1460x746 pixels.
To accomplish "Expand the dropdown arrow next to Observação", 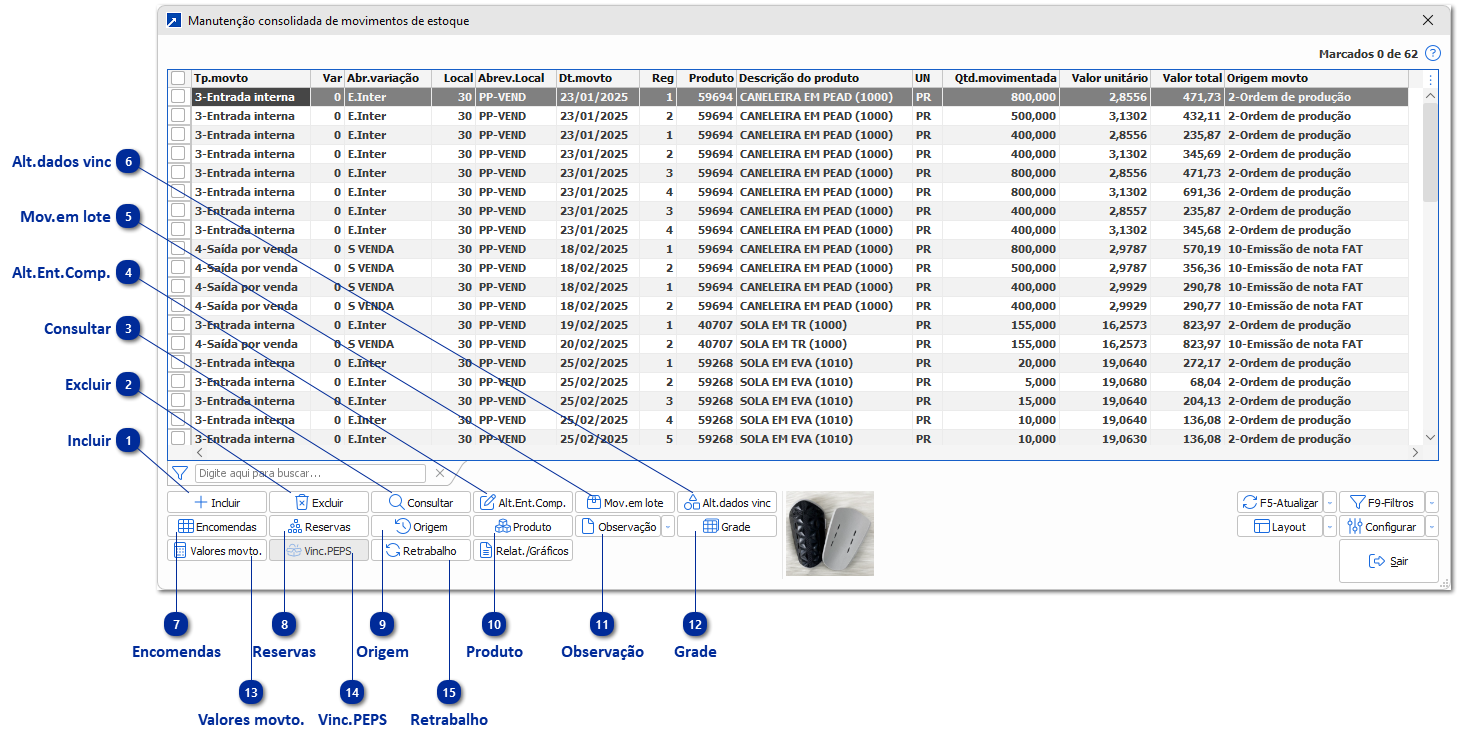I will point(668,527).
